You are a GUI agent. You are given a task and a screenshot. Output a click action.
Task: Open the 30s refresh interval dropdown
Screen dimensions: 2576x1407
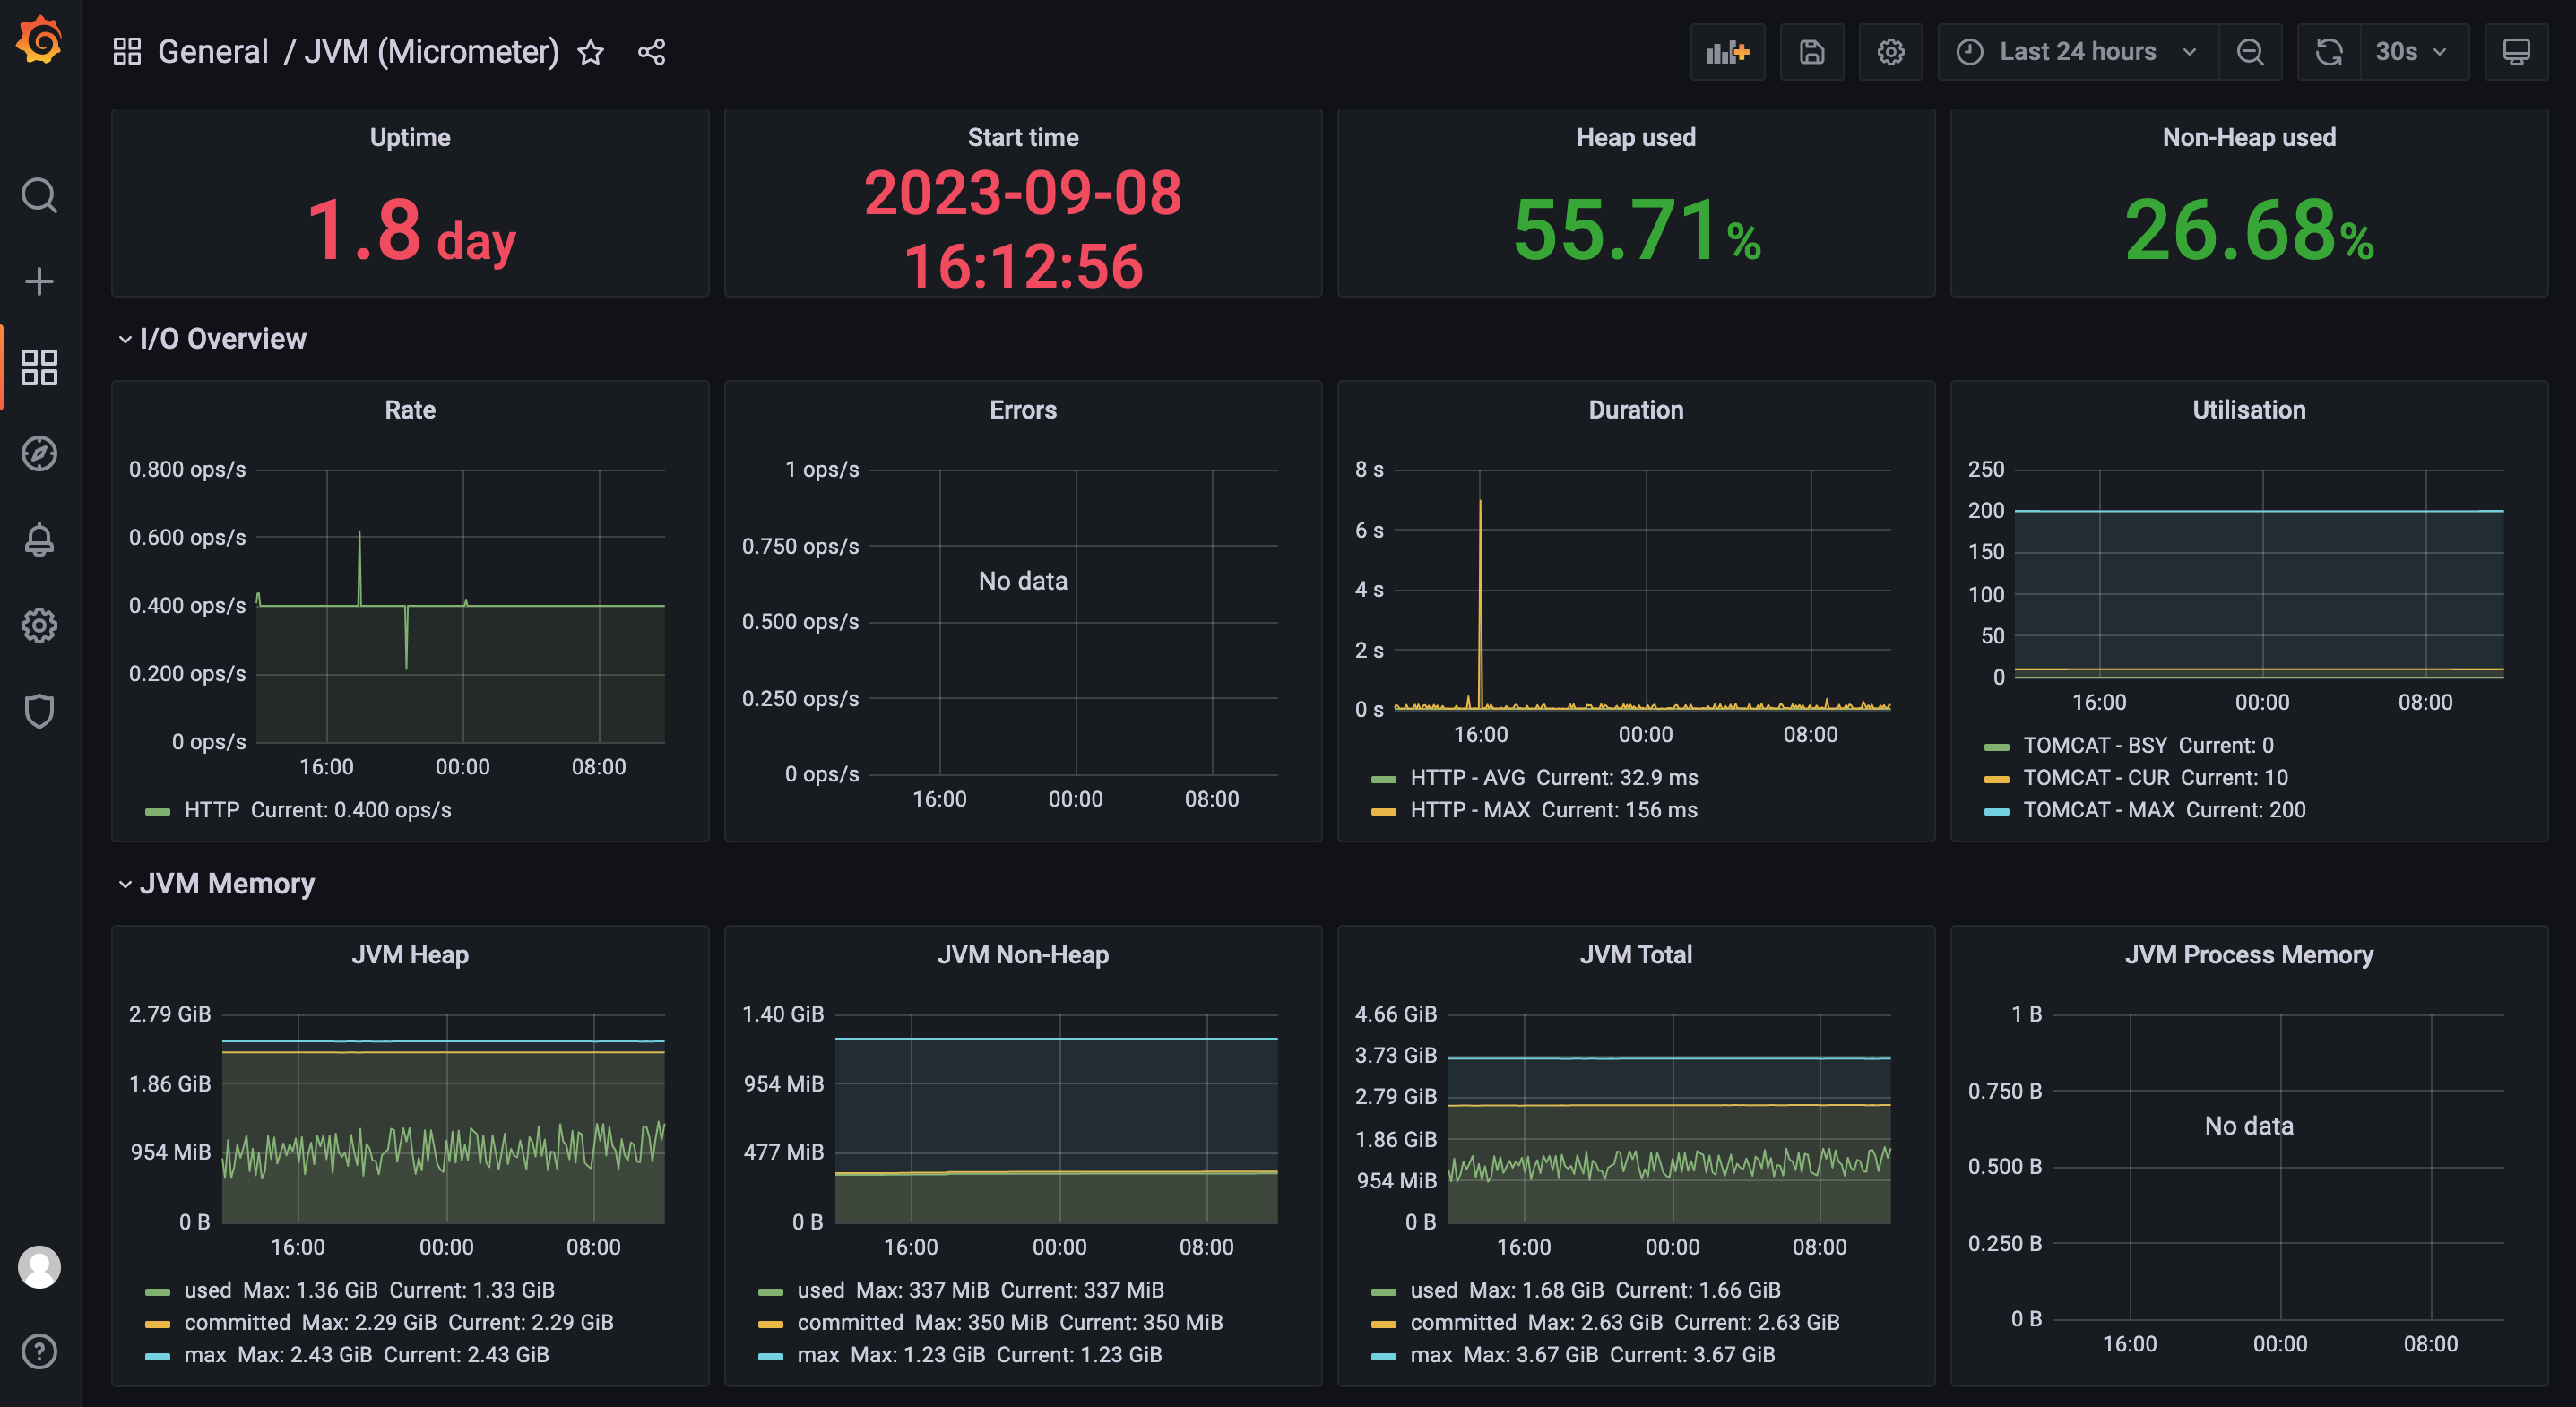2414,52
